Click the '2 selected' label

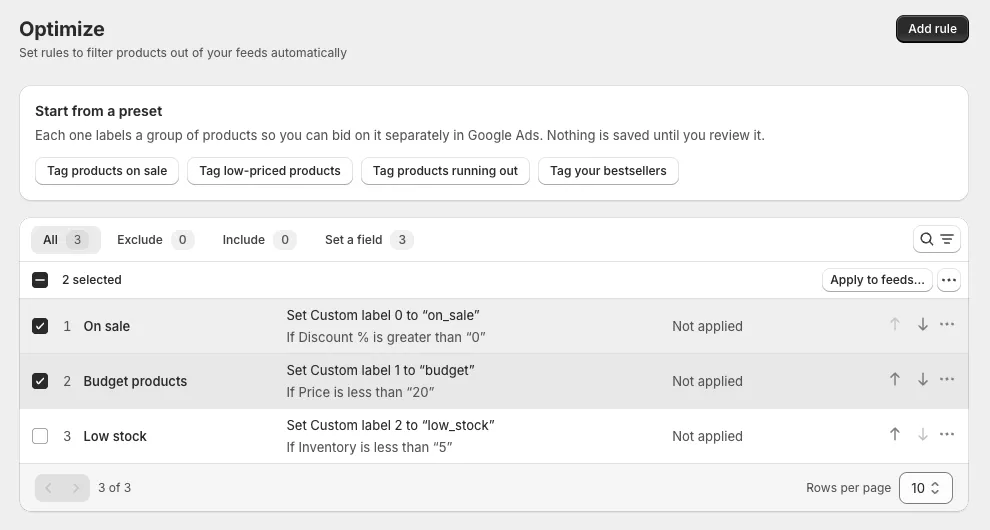coord(92,280)
